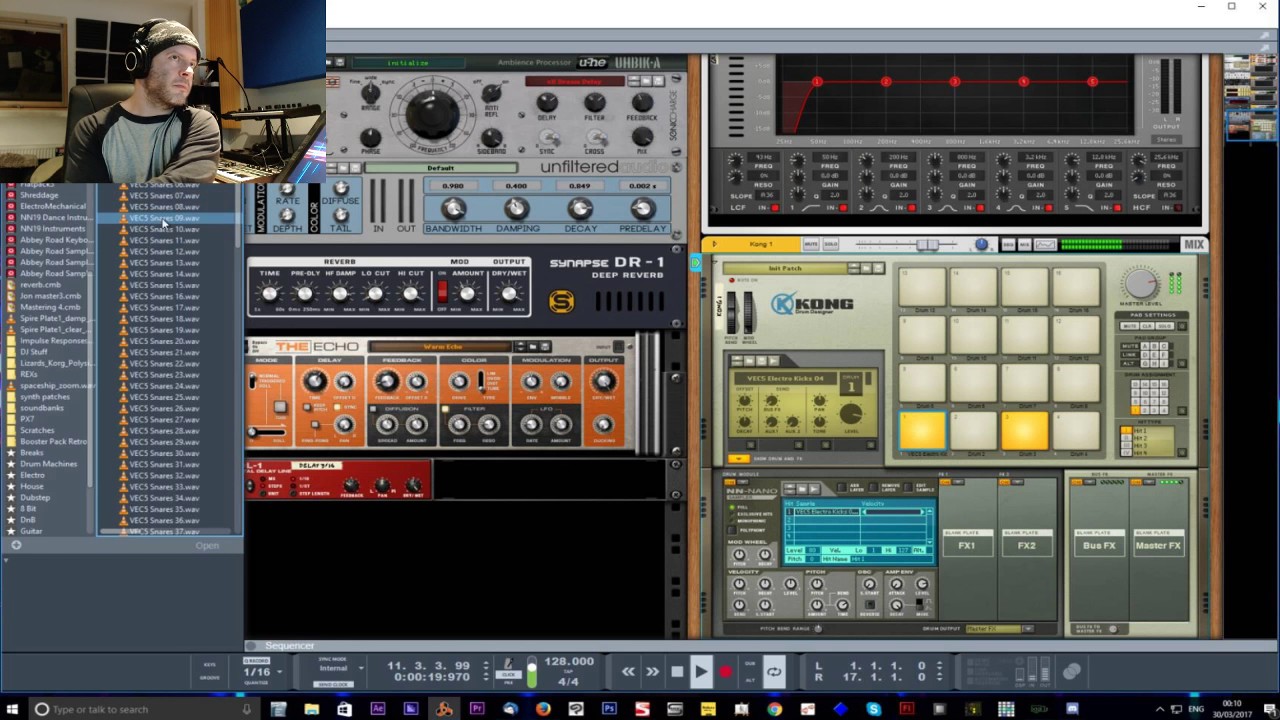The width and height of the screenshot is (1280, 720).
Task: Open the Impulse Responses folder
Action: point(53,341)
